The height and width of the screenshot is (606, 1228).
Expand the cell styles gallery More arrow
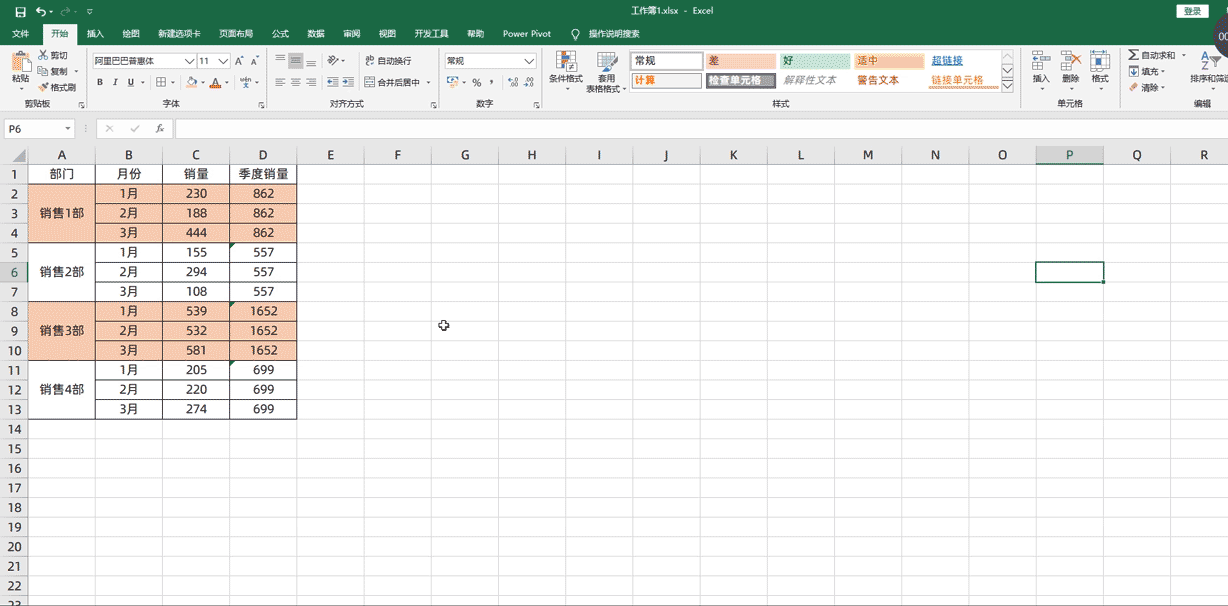[1007, 87]
